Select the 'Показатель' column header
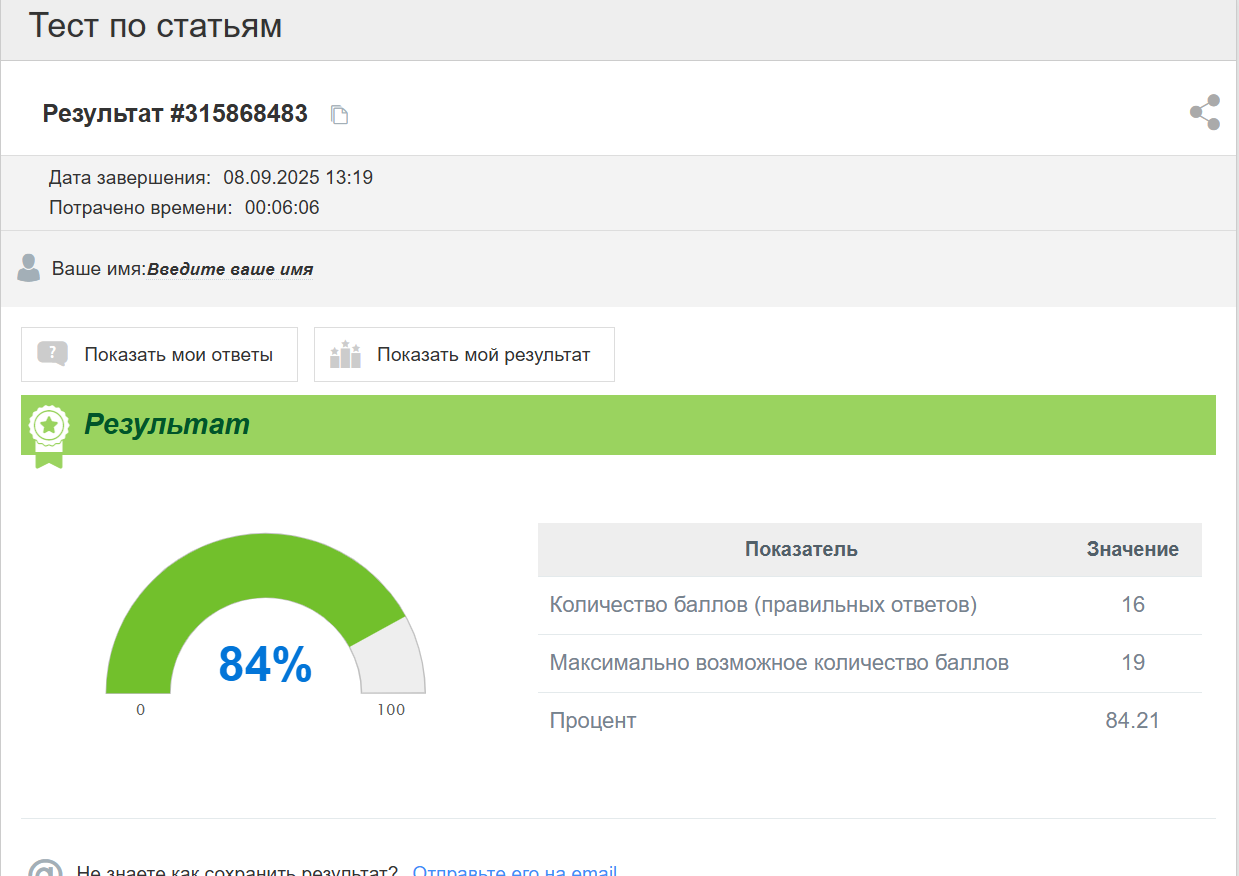The height and width of the screenshot is (876, 1239). pos(800,549)
